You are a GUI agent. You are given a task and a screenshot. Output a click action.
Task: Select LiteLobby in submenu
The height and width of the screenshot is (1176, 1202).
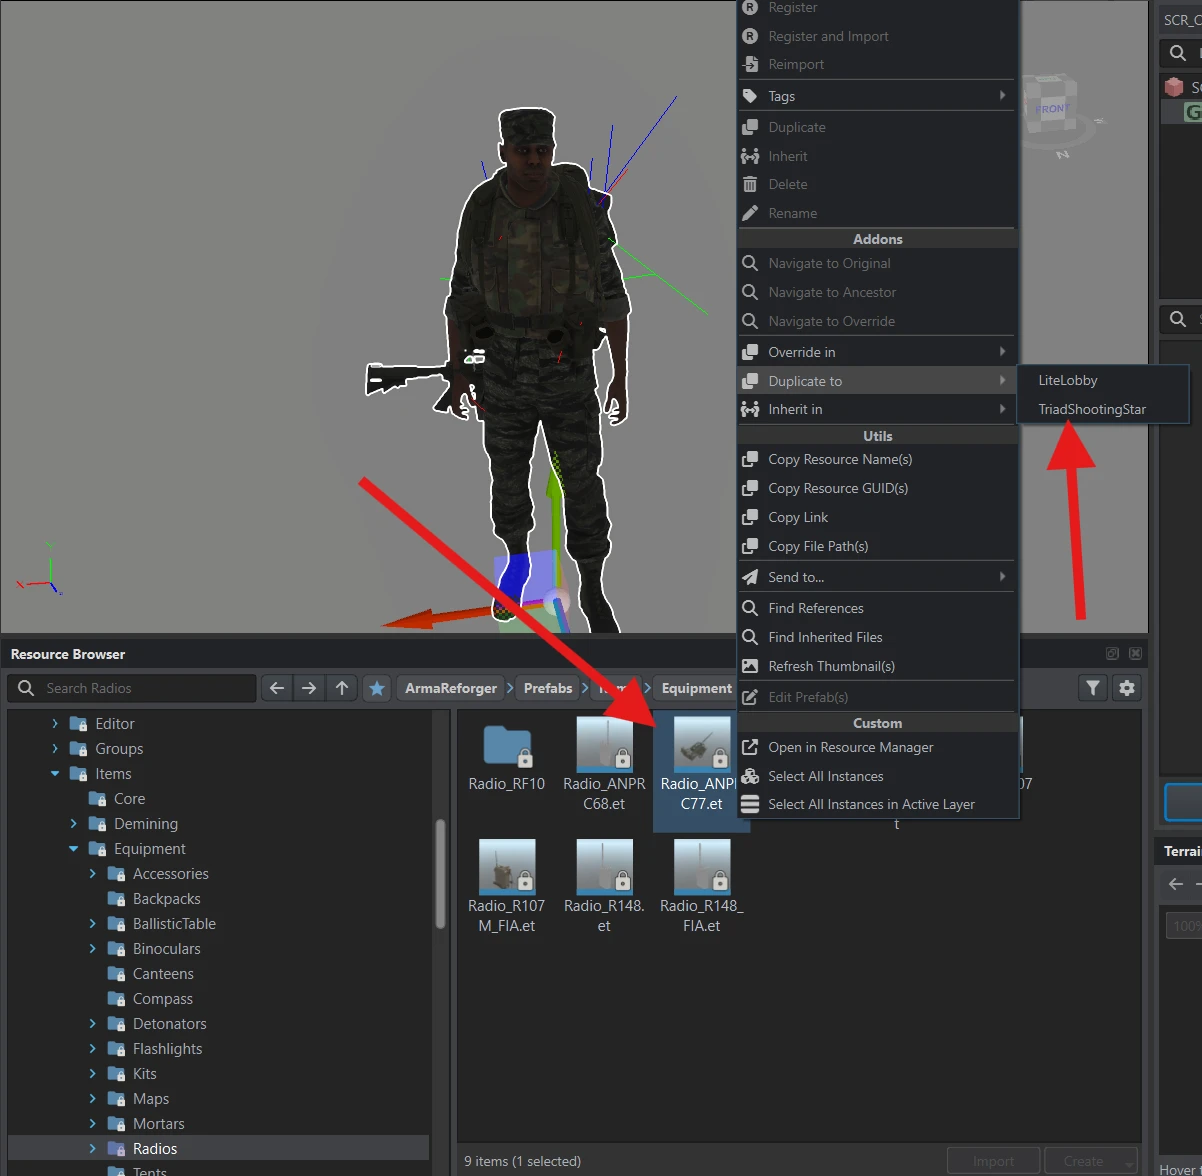tap(1103, 380)
